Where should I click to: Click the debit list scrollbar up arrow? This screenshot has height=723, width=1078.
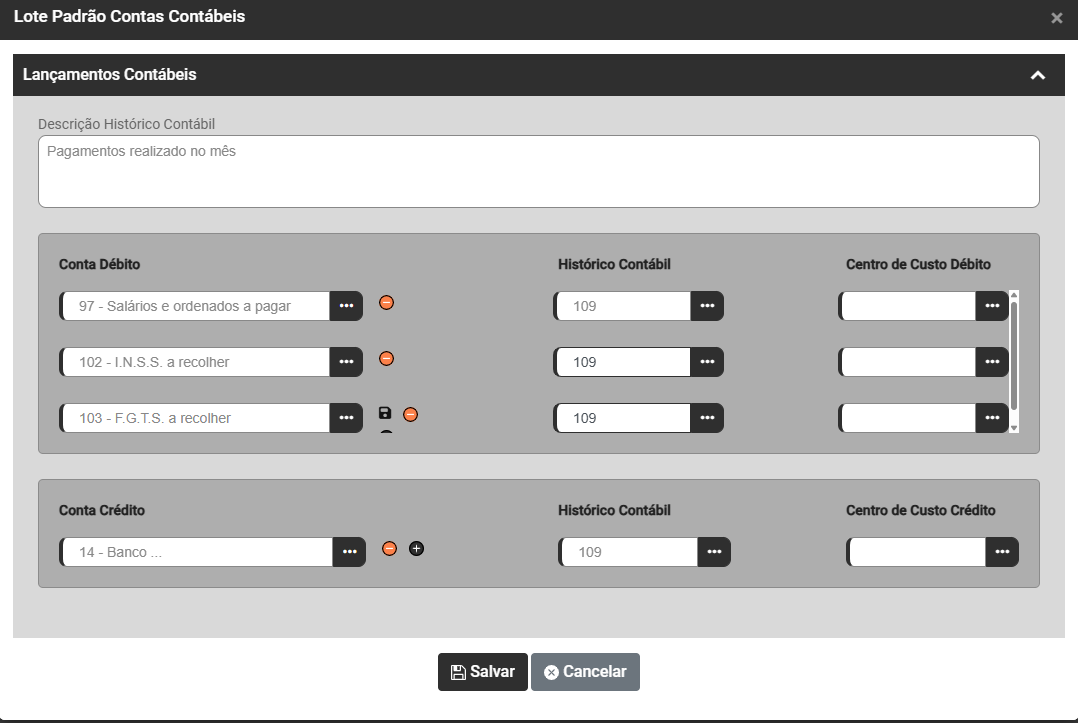1013,296
